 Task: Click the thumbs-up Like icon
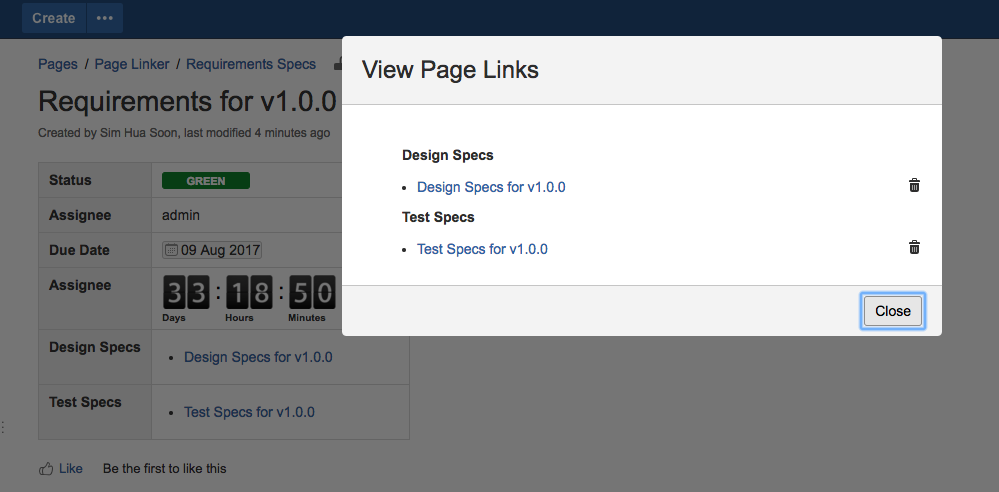[x=45, y=468]
